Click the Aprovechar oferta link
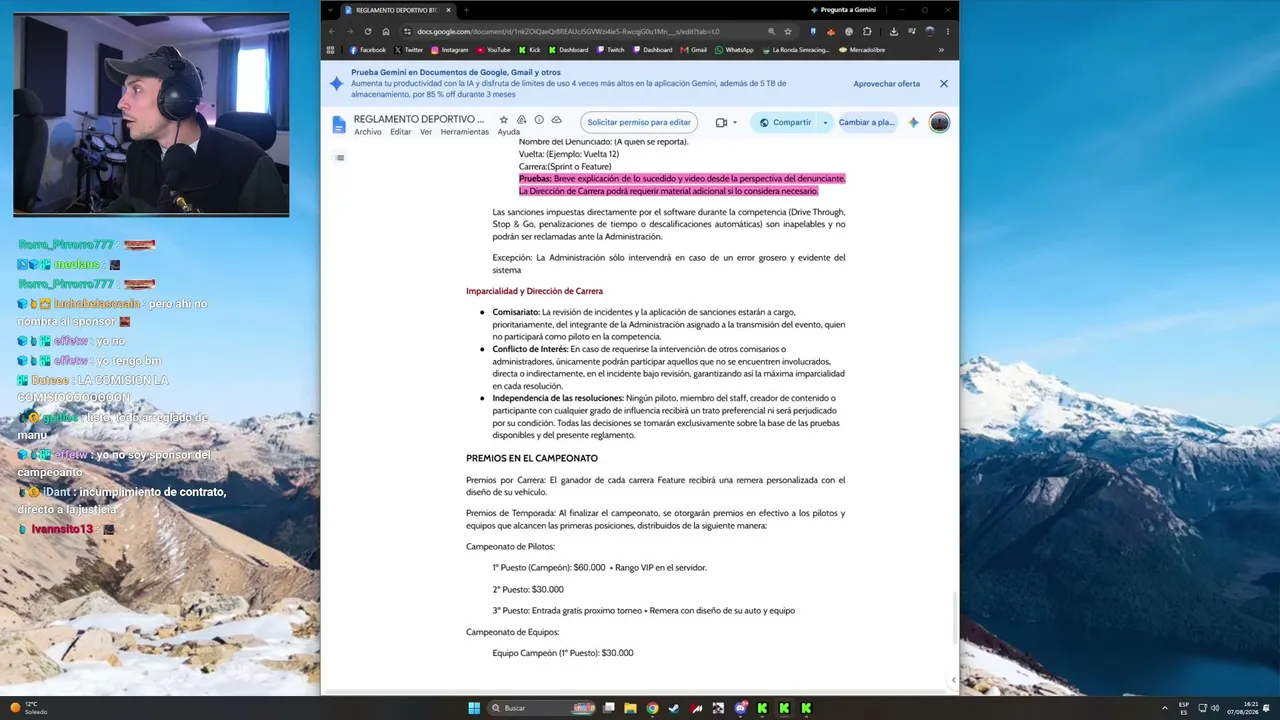The image size is (1280, 720). coord(886,84)
